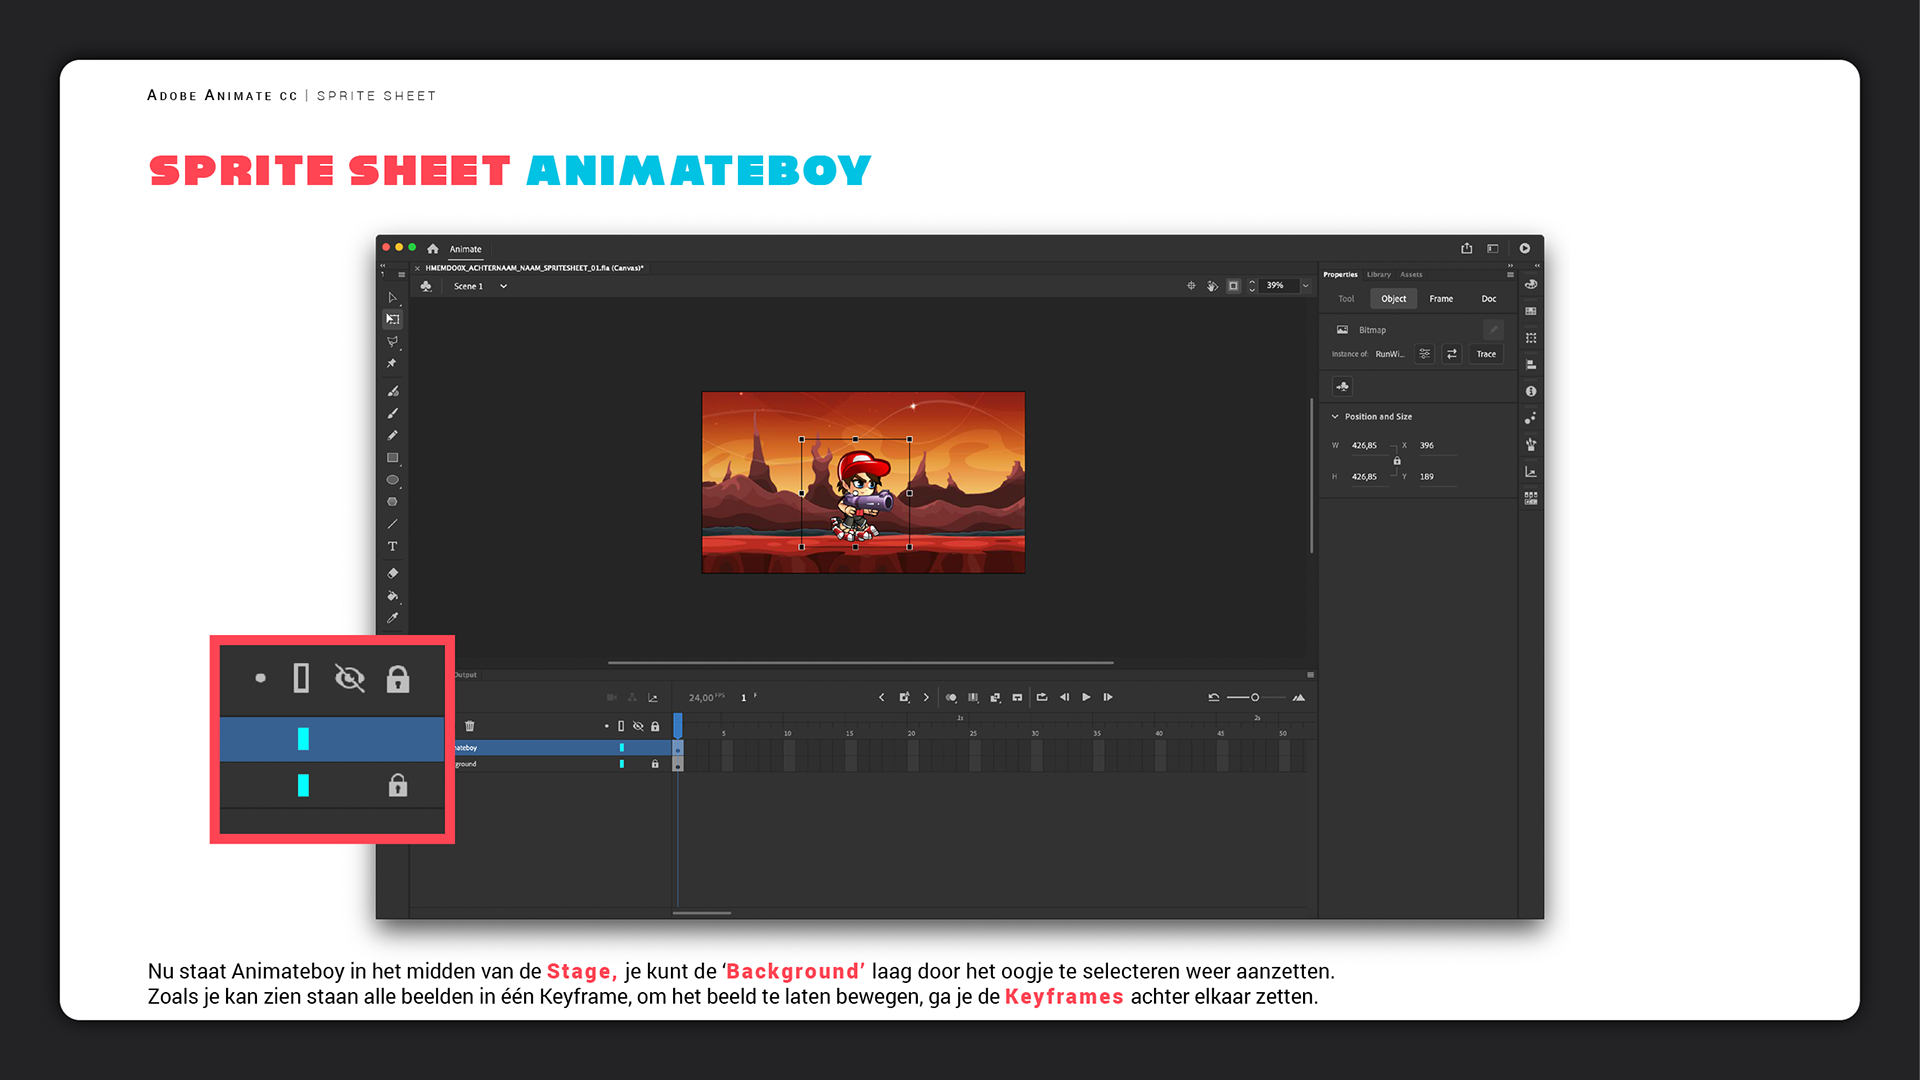Switch to the Frame properties tab
The image size is (1920, 1080).
1441,299
